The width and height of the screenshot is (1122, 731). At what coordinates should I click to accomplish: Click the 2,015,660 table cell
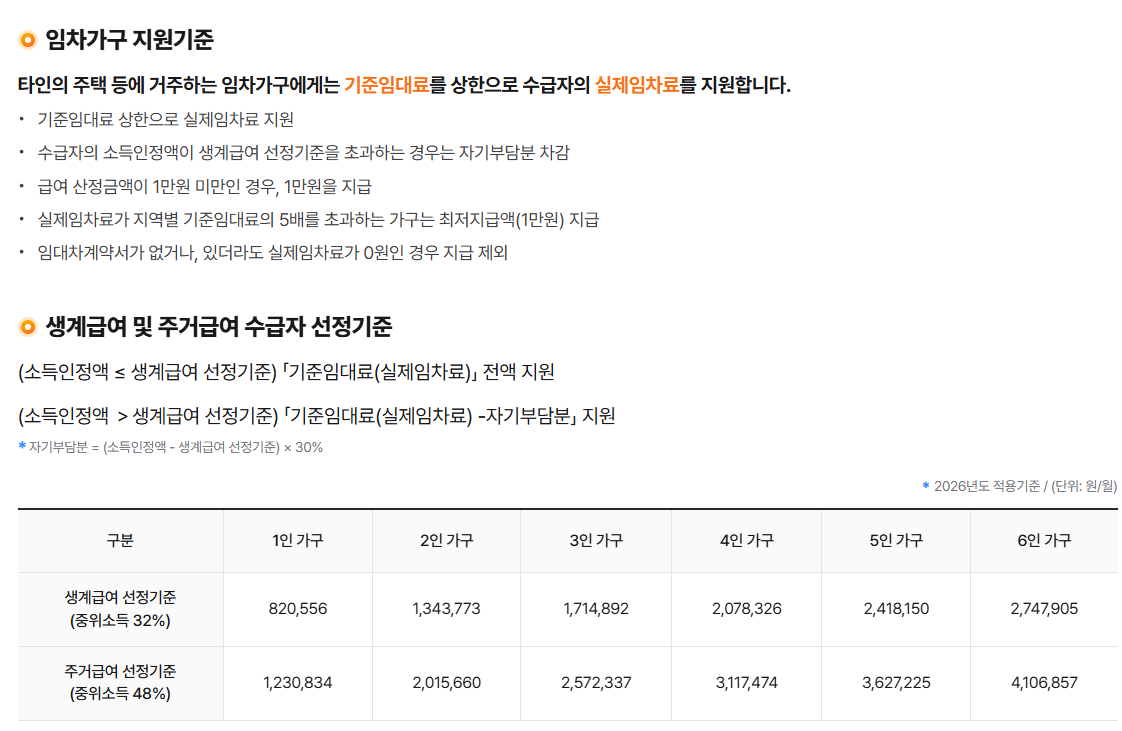pyautogui.click(x=447, y=682)
